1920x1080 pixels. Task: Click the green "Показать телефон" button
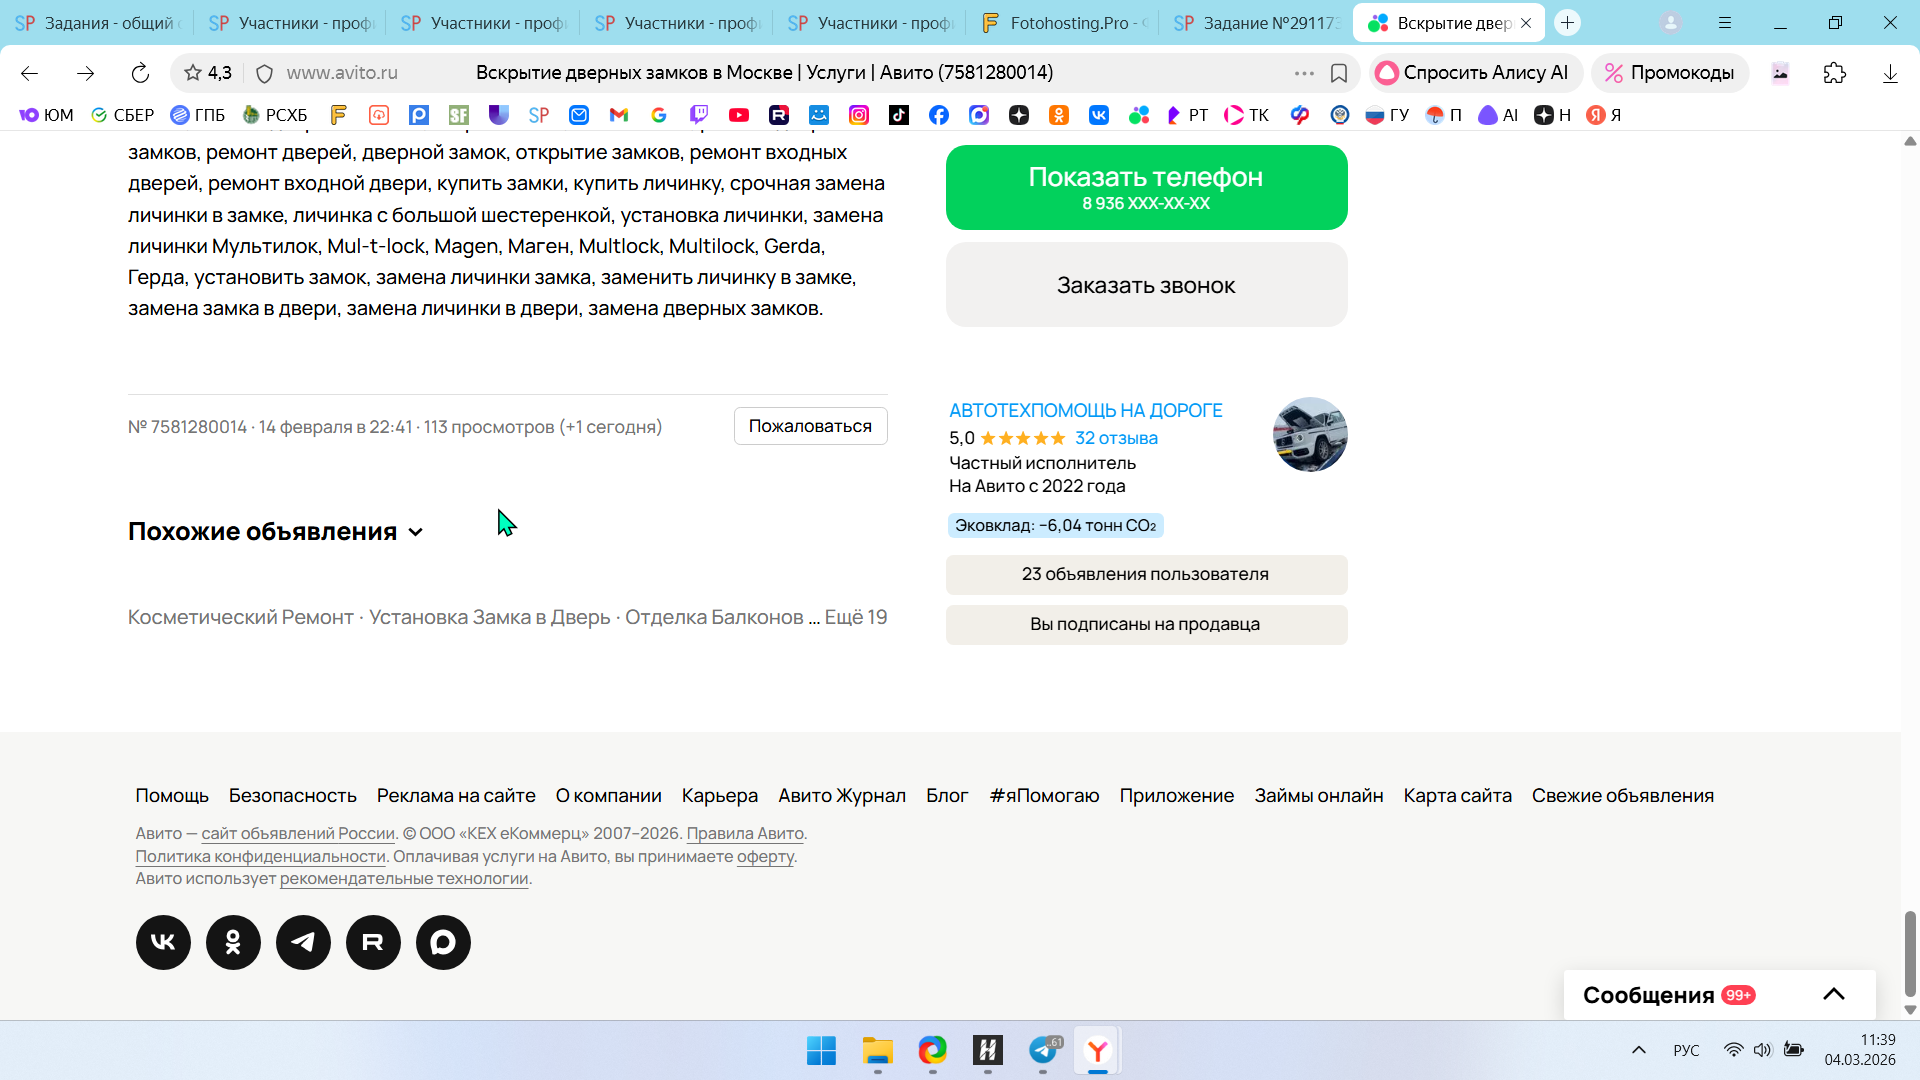[x=1146, y=187]
